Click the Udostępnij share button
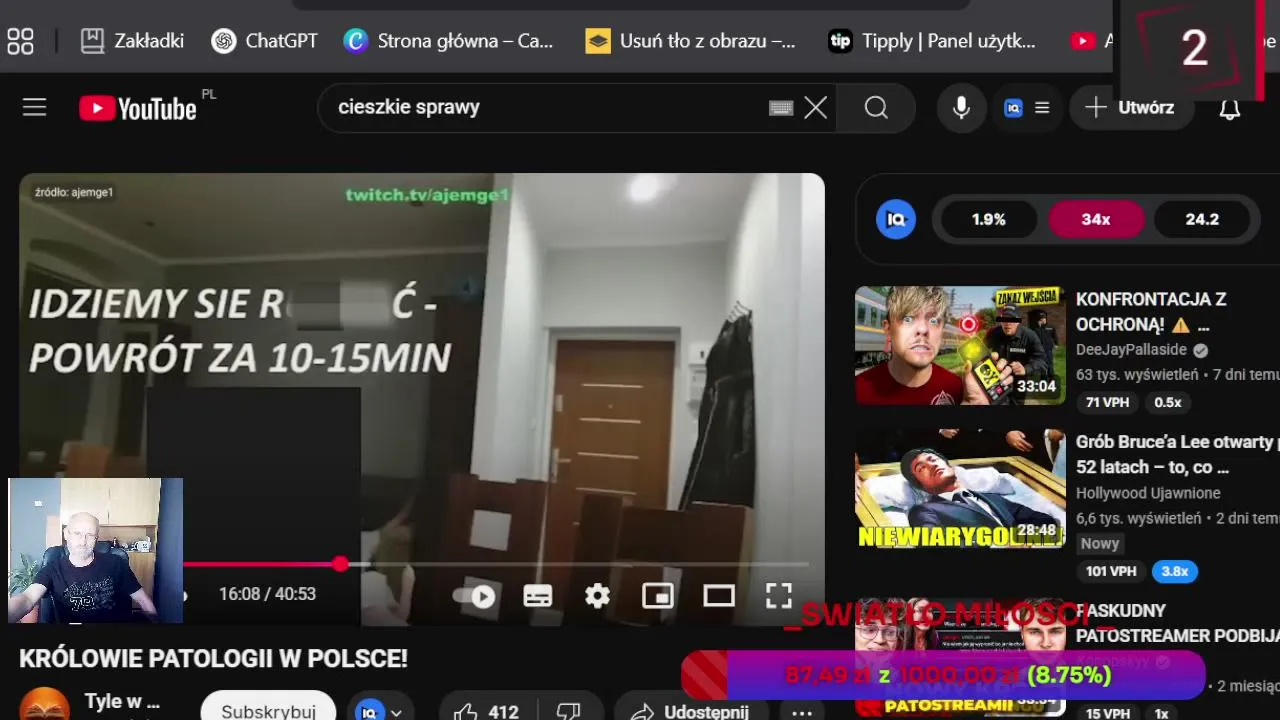The height and width of the screenshot is (720, 1280). coord(691,712)
